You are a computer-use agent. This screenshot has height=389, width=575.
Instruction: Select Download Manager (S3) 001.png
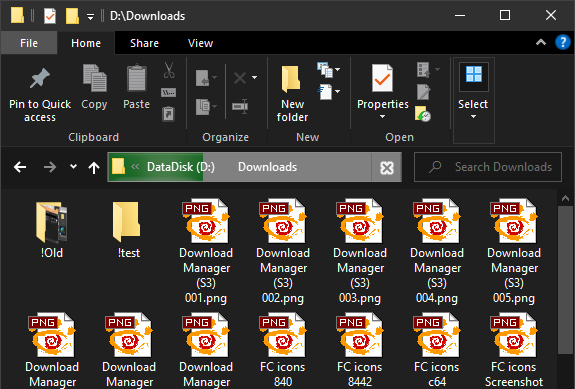pos(206,252)
